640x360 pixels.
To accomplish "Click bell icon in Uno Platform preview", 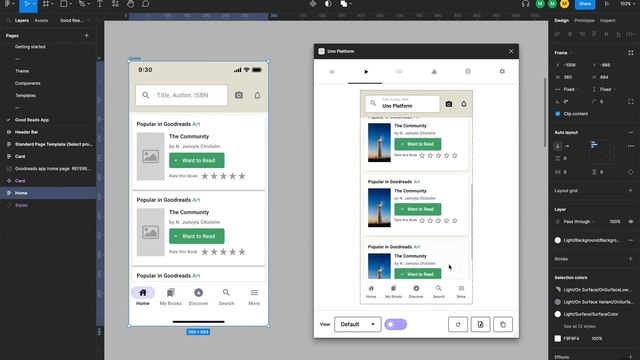I will tap(464, 104).
